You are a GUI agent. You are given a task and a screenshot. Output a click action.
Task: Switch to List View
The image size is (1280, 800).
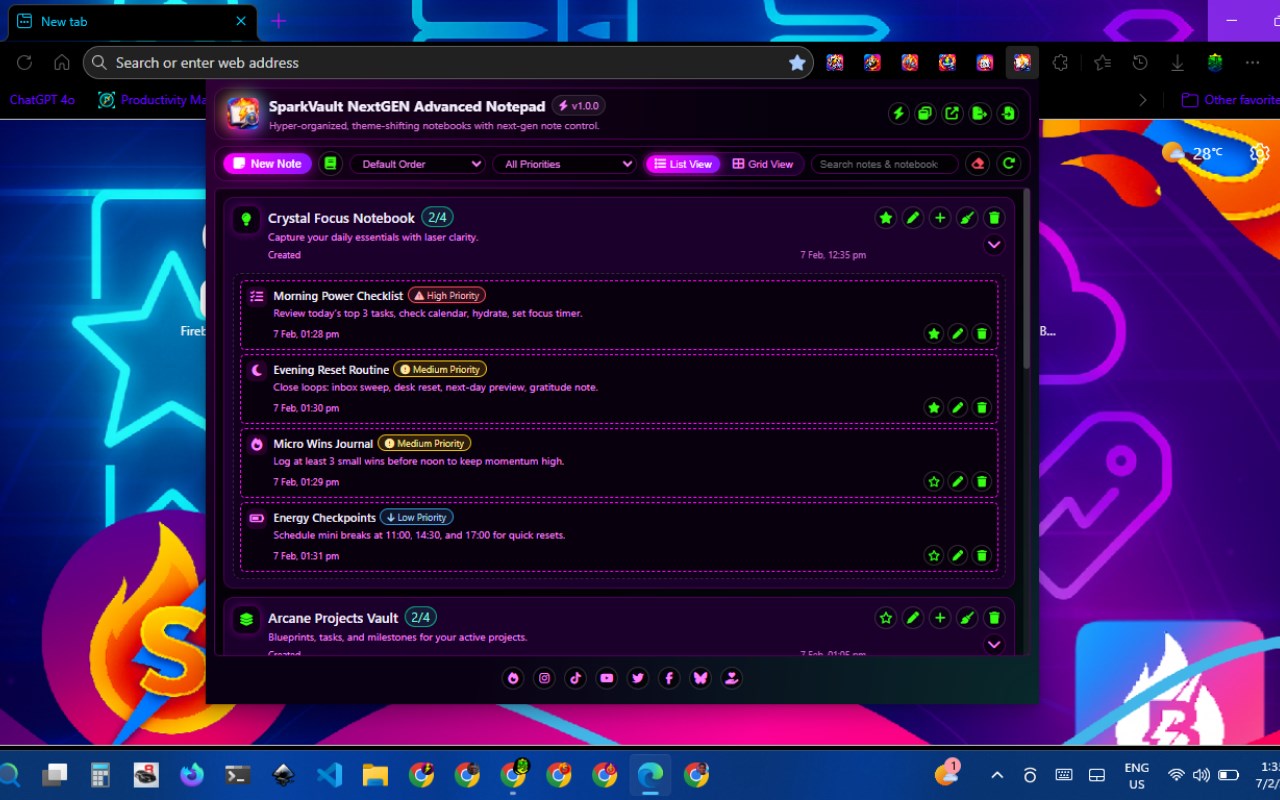click(x=683, y=164)
